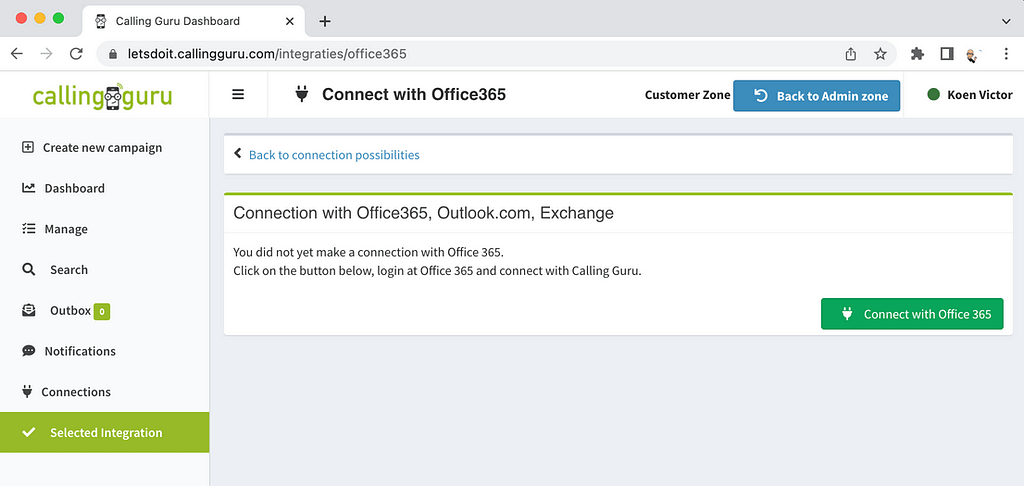Open a new browser tab
This screenshot has width=1024, height=486.
click(x=325, y=21)
